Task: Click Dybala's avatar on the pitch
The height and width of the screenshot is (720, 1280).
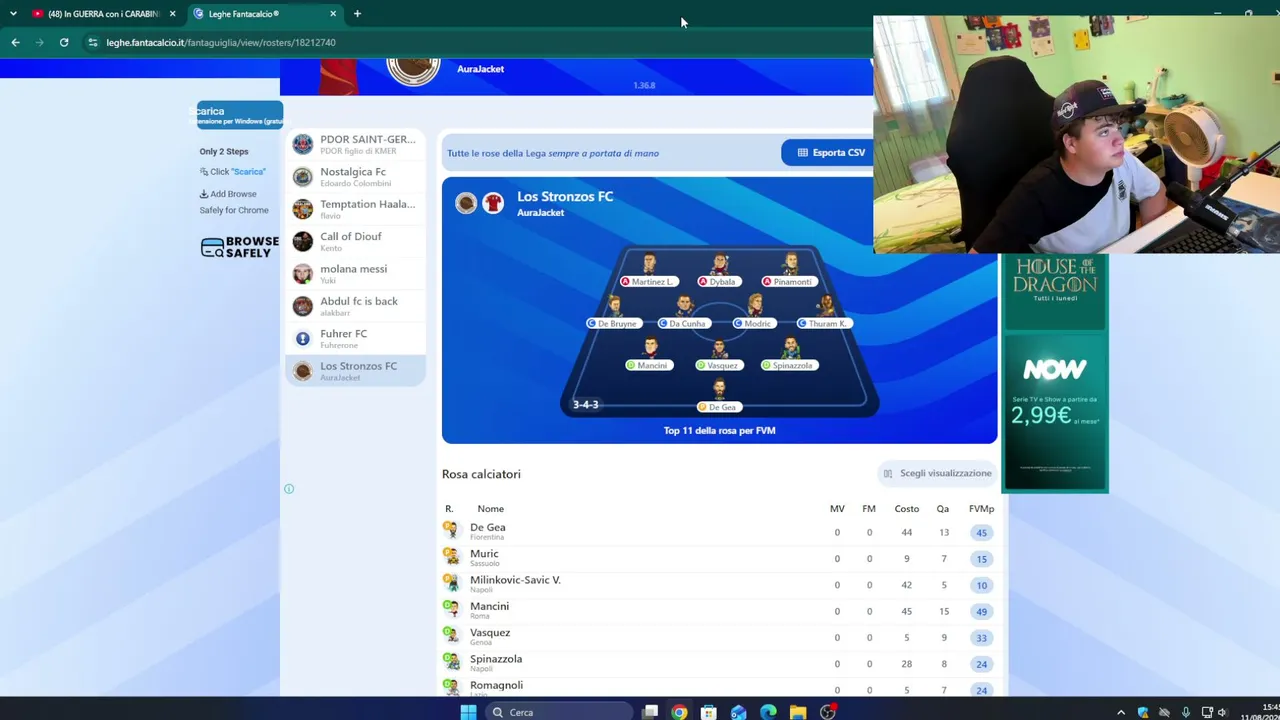Action: pos(720,265)
